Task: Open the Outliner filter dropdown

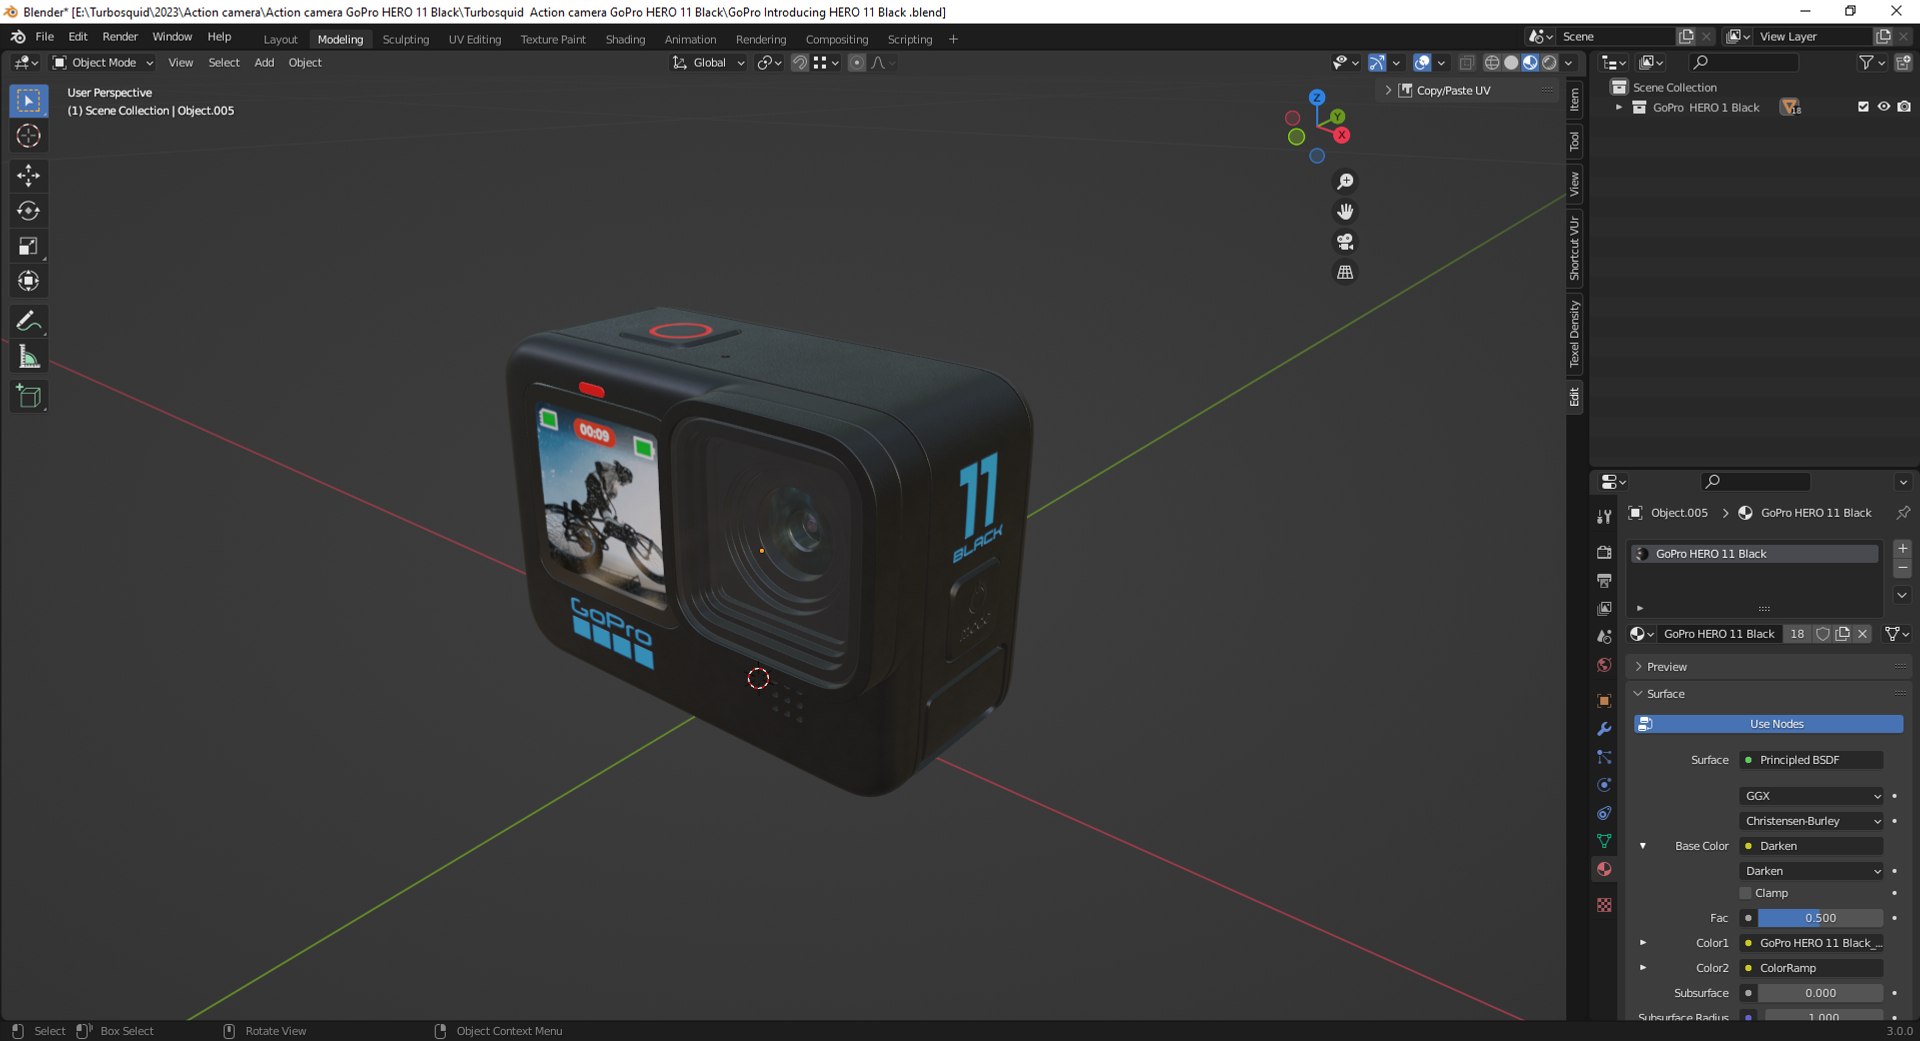Action: coord(1872,62)
